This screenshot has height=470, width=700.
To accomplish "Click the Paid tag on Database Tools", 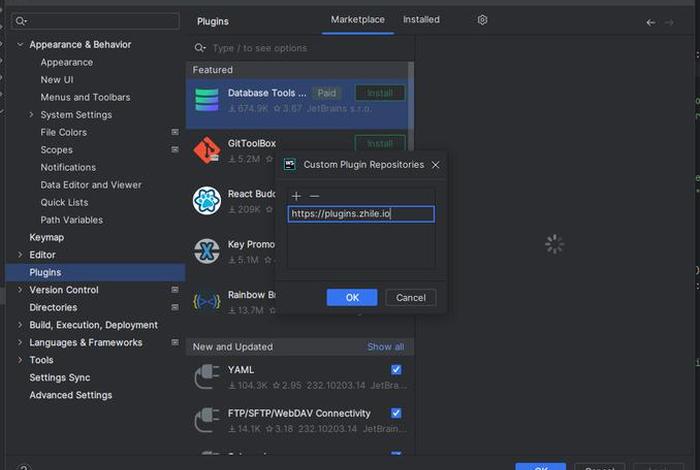I will 326,93.
